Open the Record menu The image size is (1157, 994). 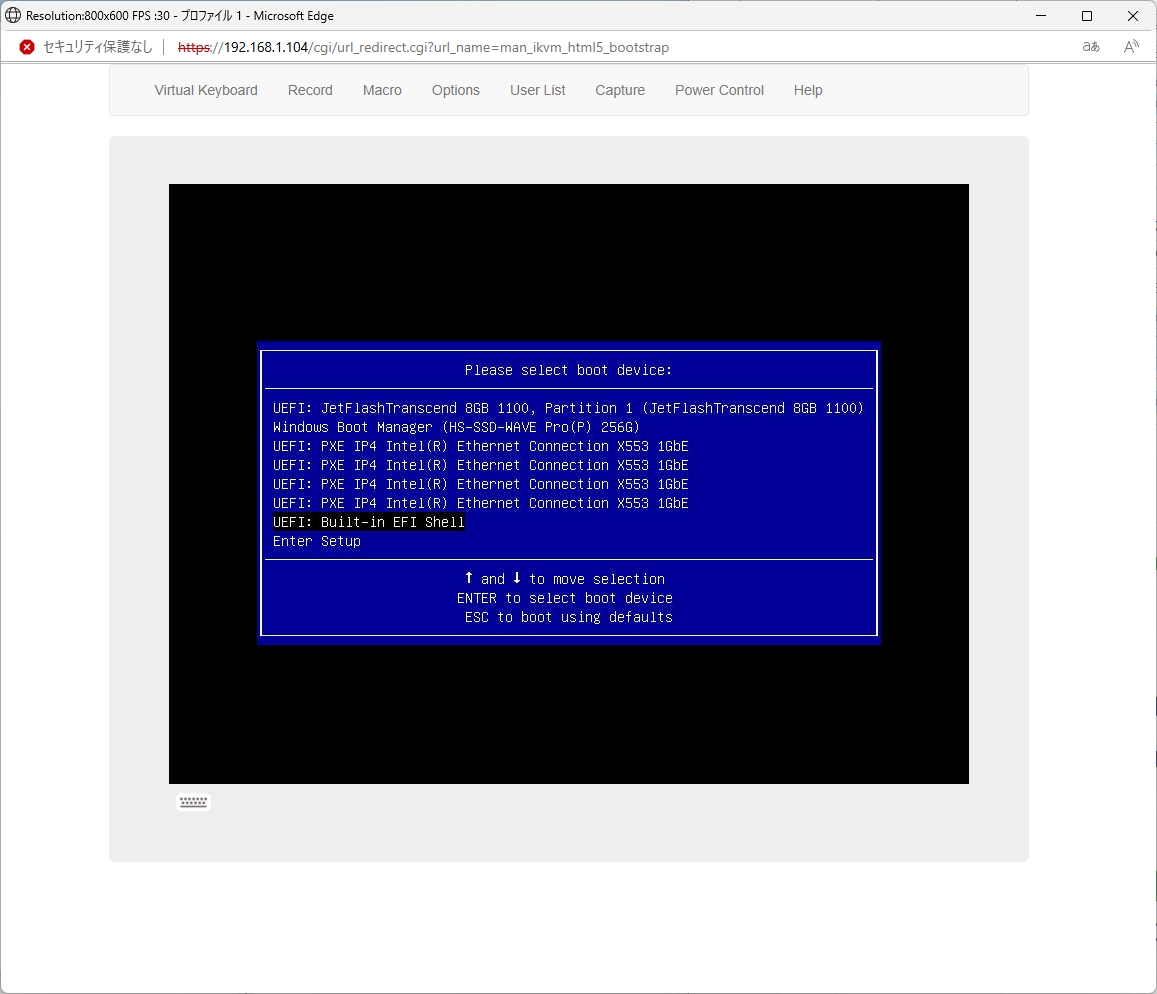[x=310, y=90]
